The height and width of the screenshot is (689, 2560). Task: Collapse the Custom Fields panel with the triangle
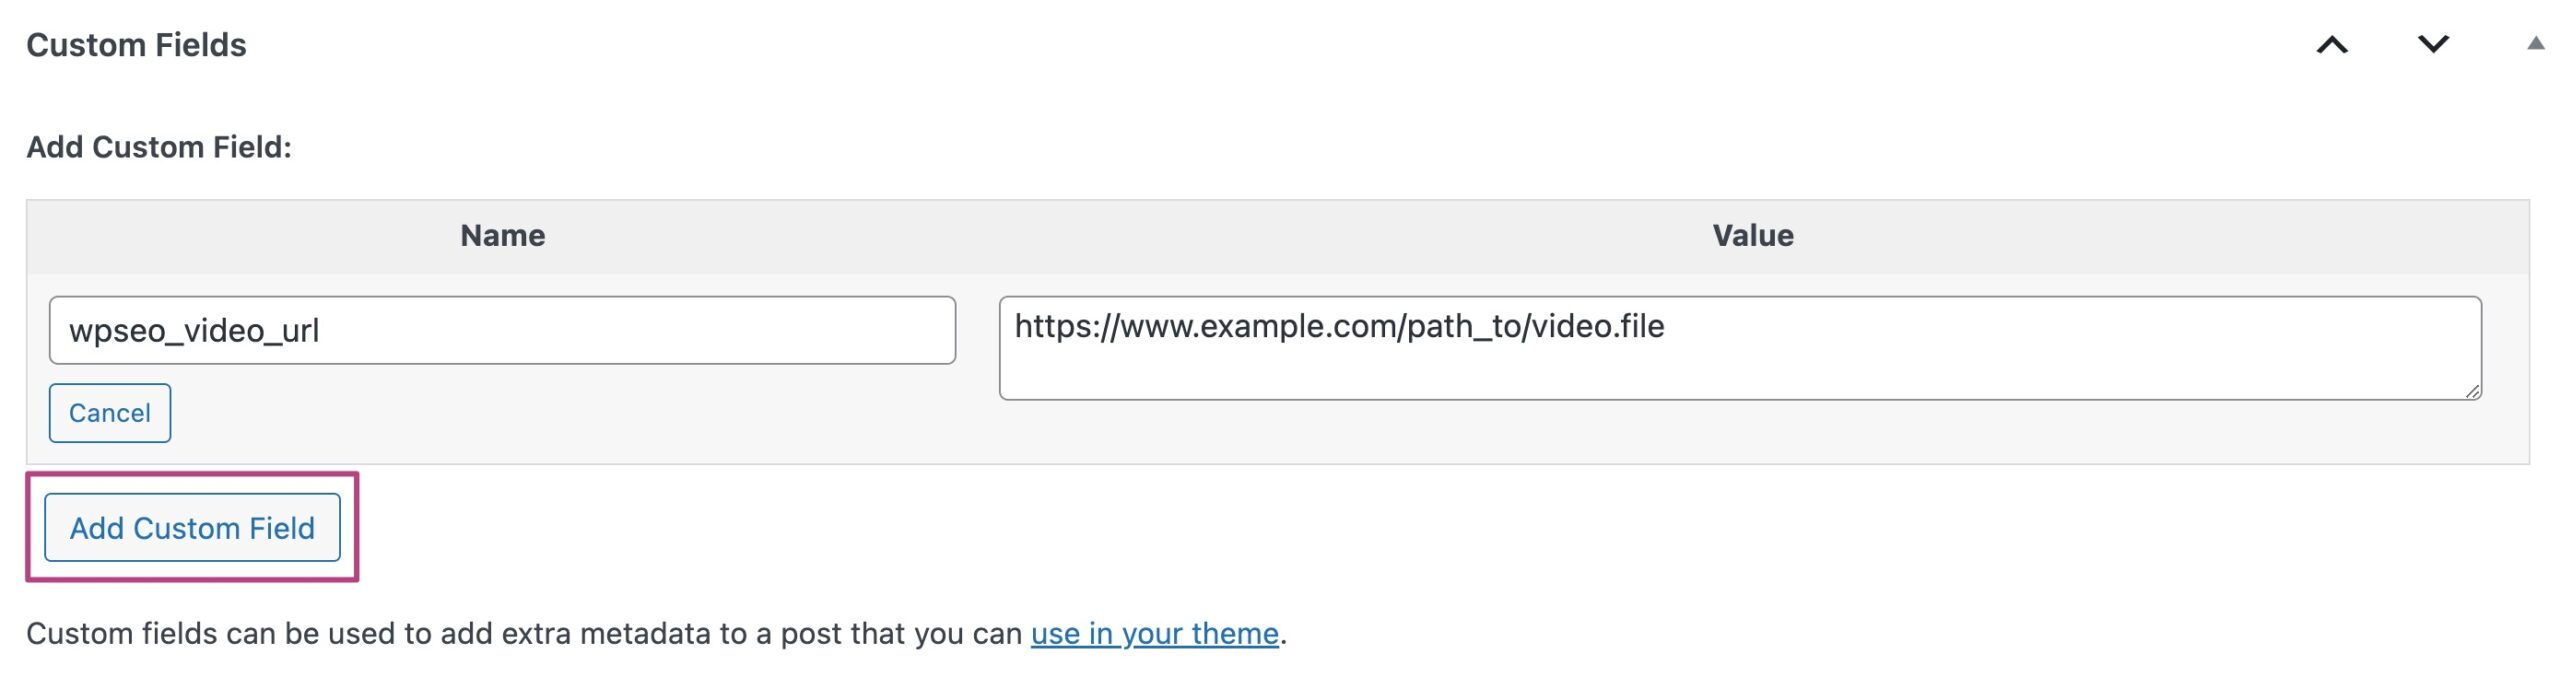tap(2535, 44)
